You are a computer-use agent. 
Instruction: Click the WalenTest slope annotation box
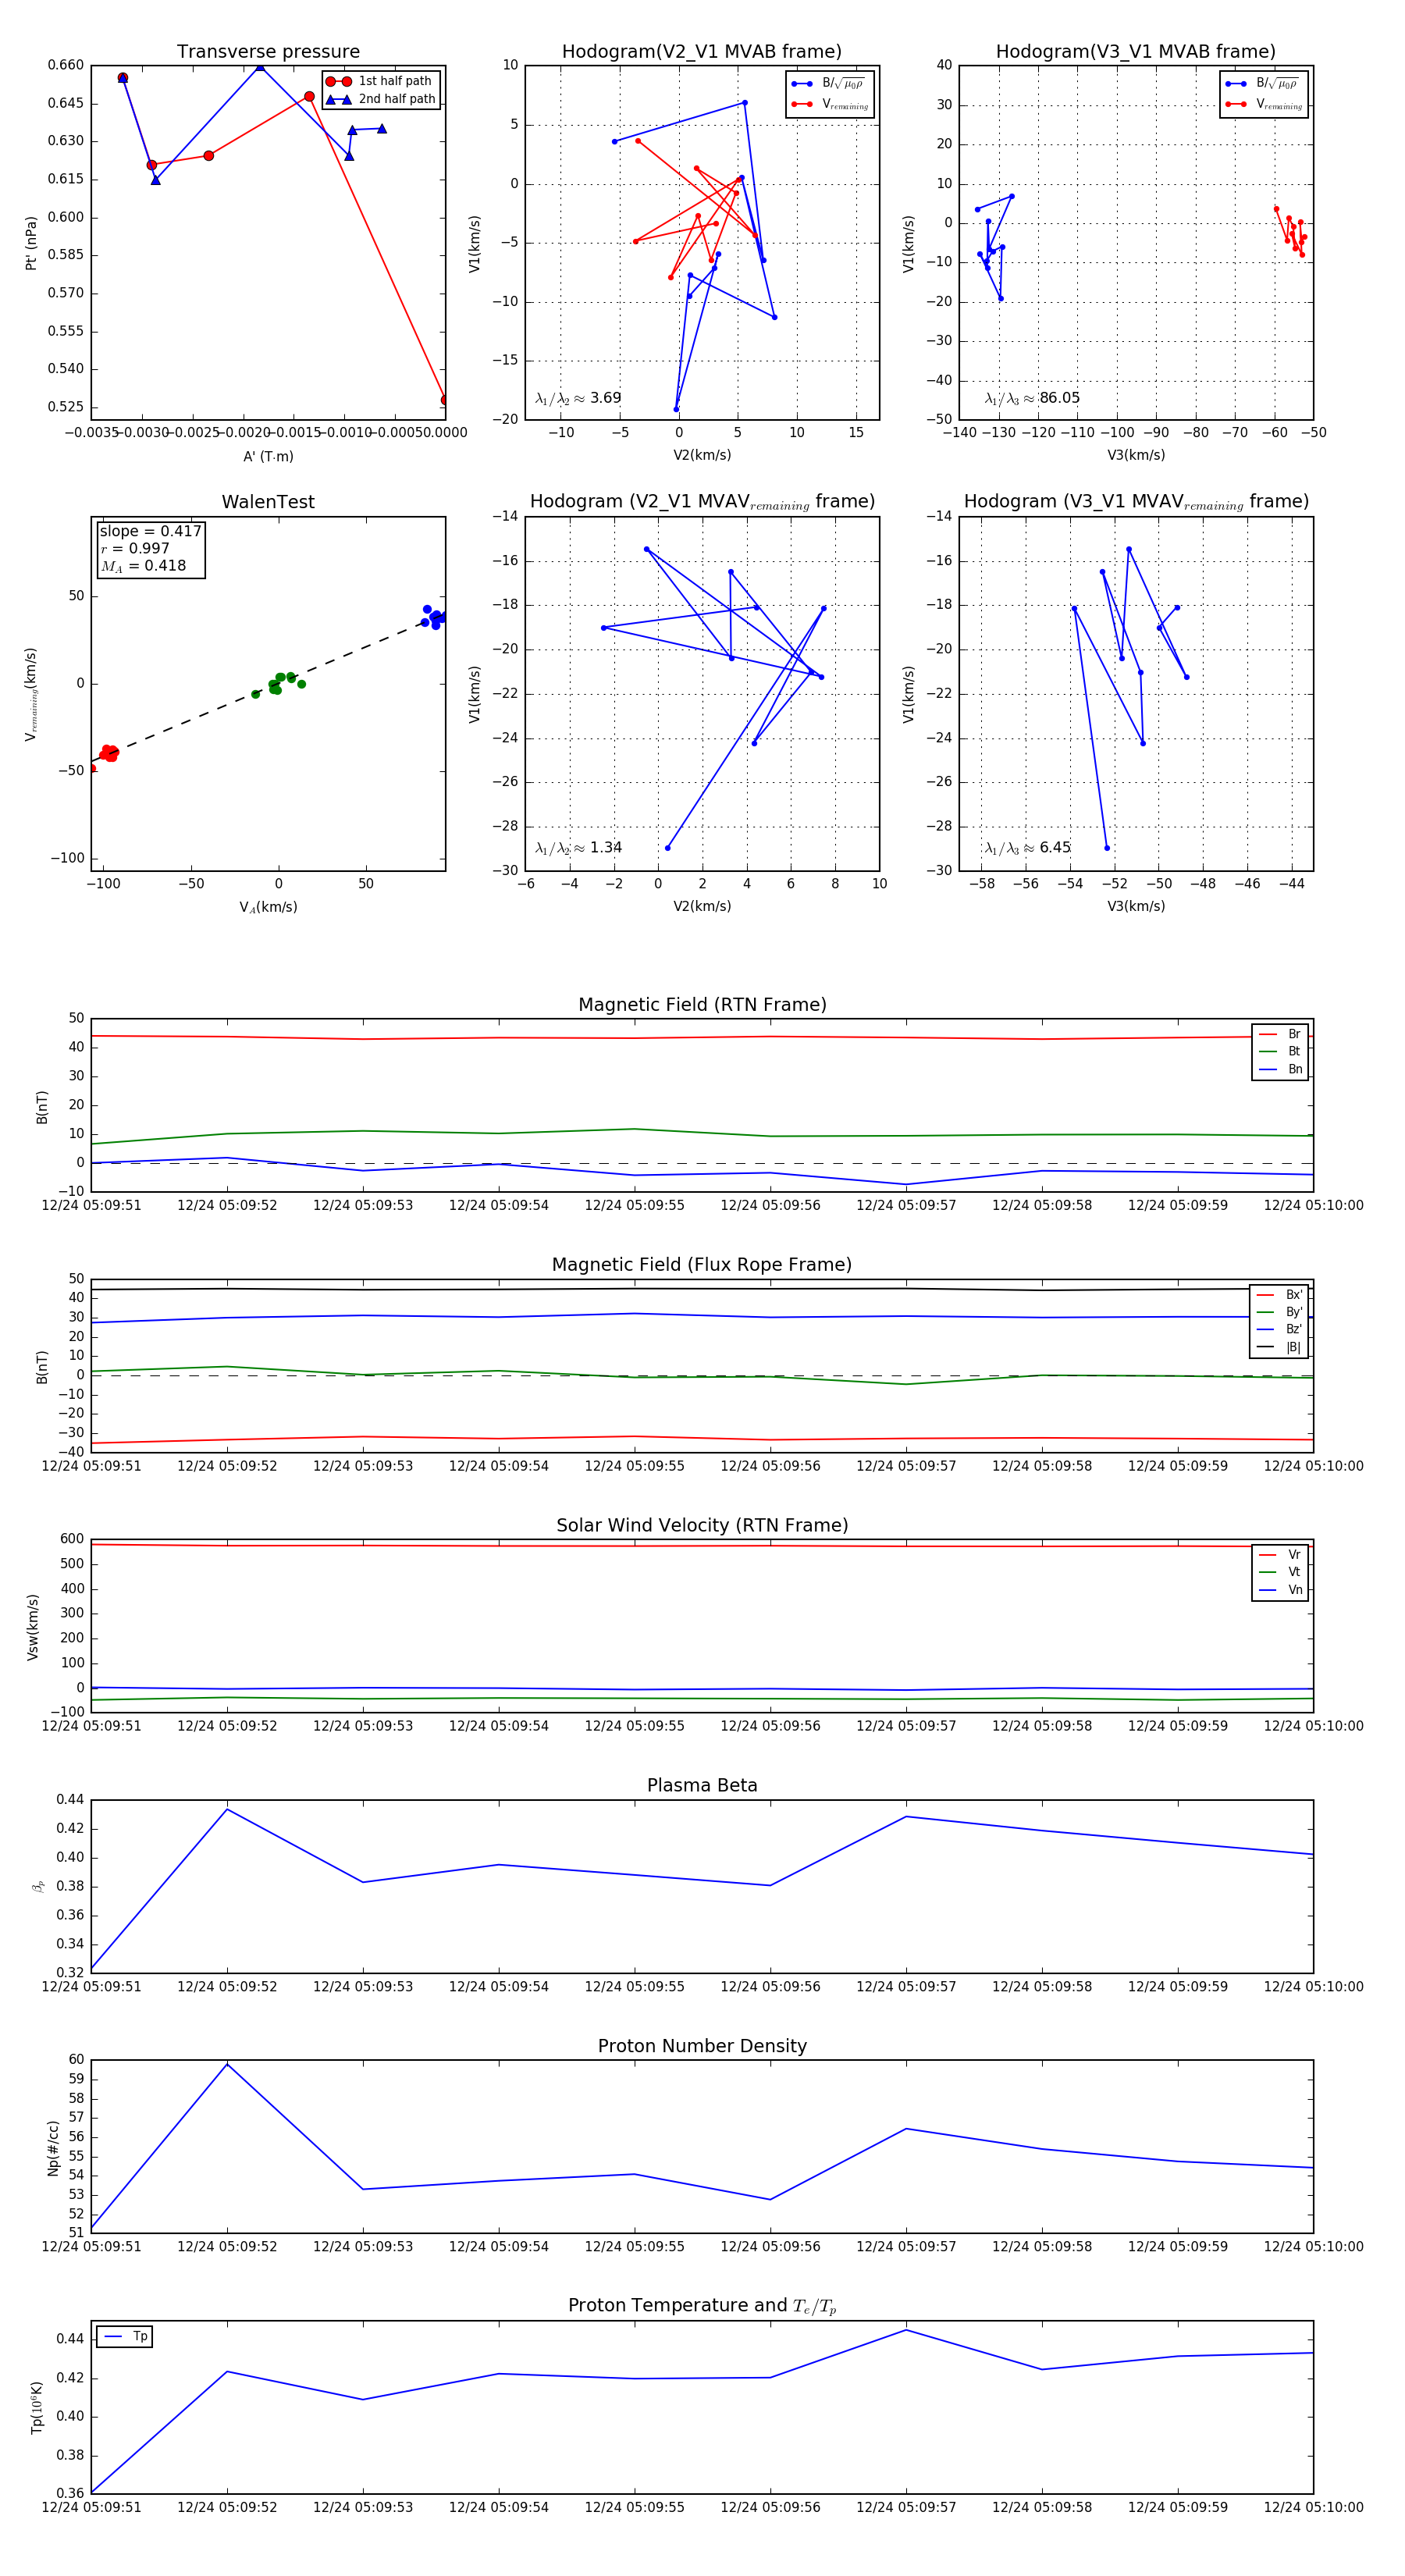pos(150,548)
